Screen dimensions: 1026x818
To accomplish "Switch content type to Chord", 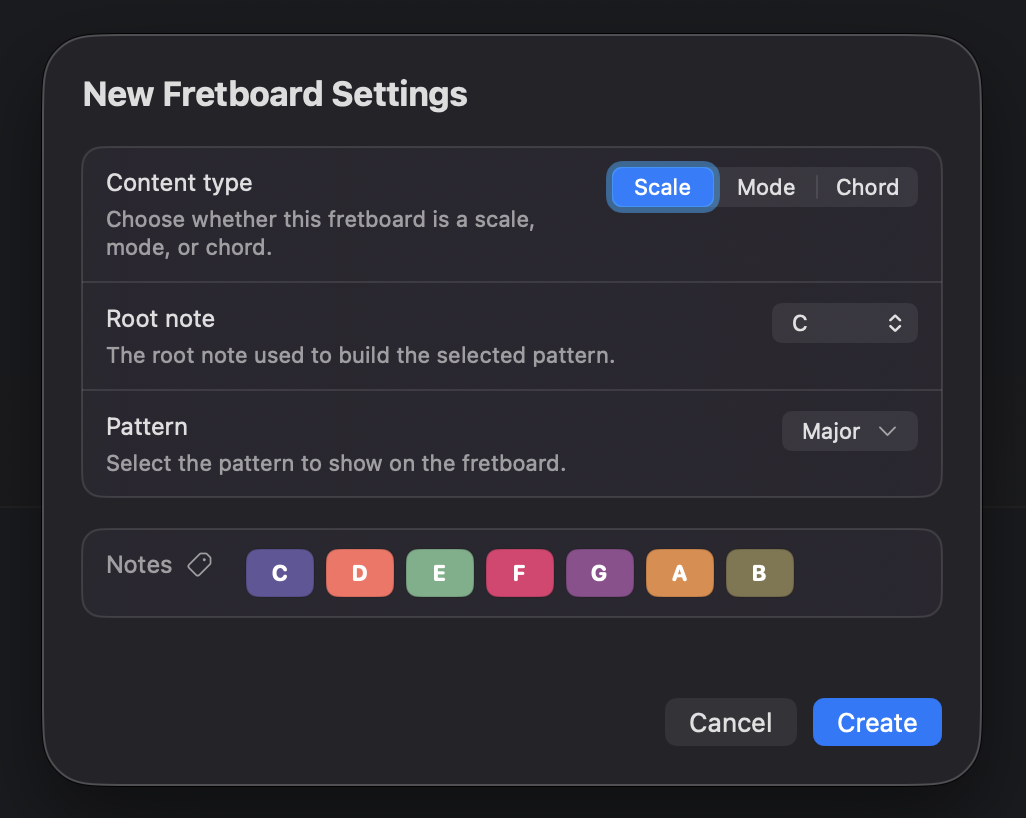I will click(867, 187).
